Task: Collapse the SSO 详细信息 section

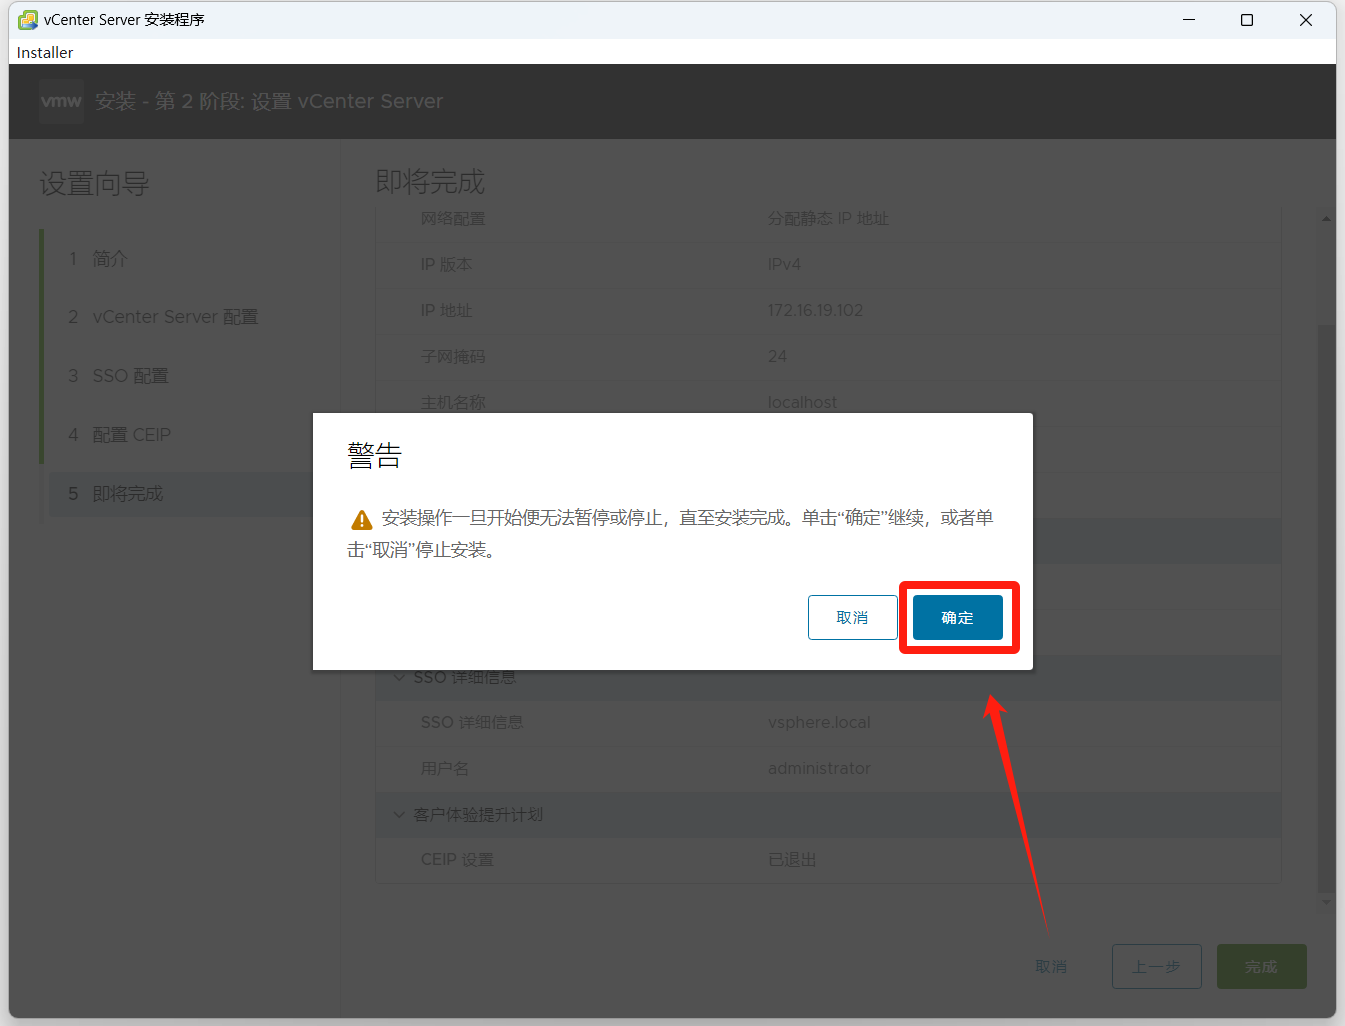Action: [x=400, y=678]
